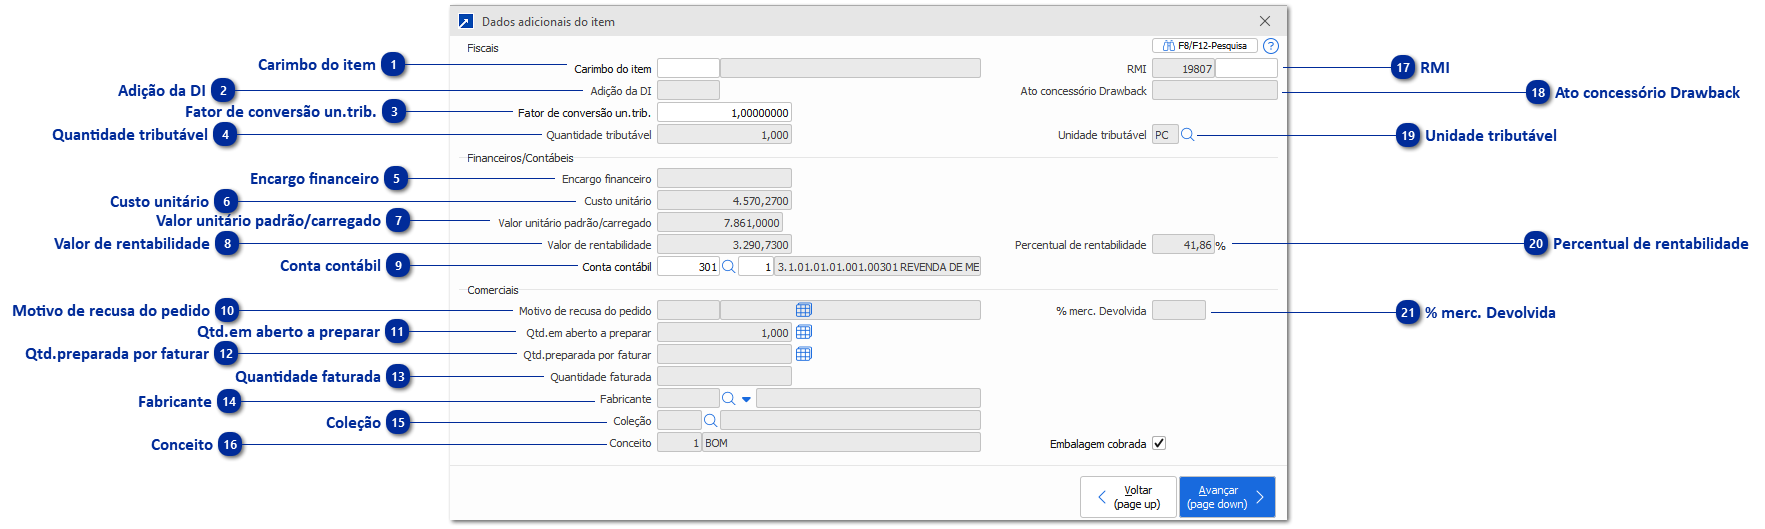Viewport: 1765px width, 529px height.
Task: Click the empty RMI field after 19807
Action: tap(1246, 68)
